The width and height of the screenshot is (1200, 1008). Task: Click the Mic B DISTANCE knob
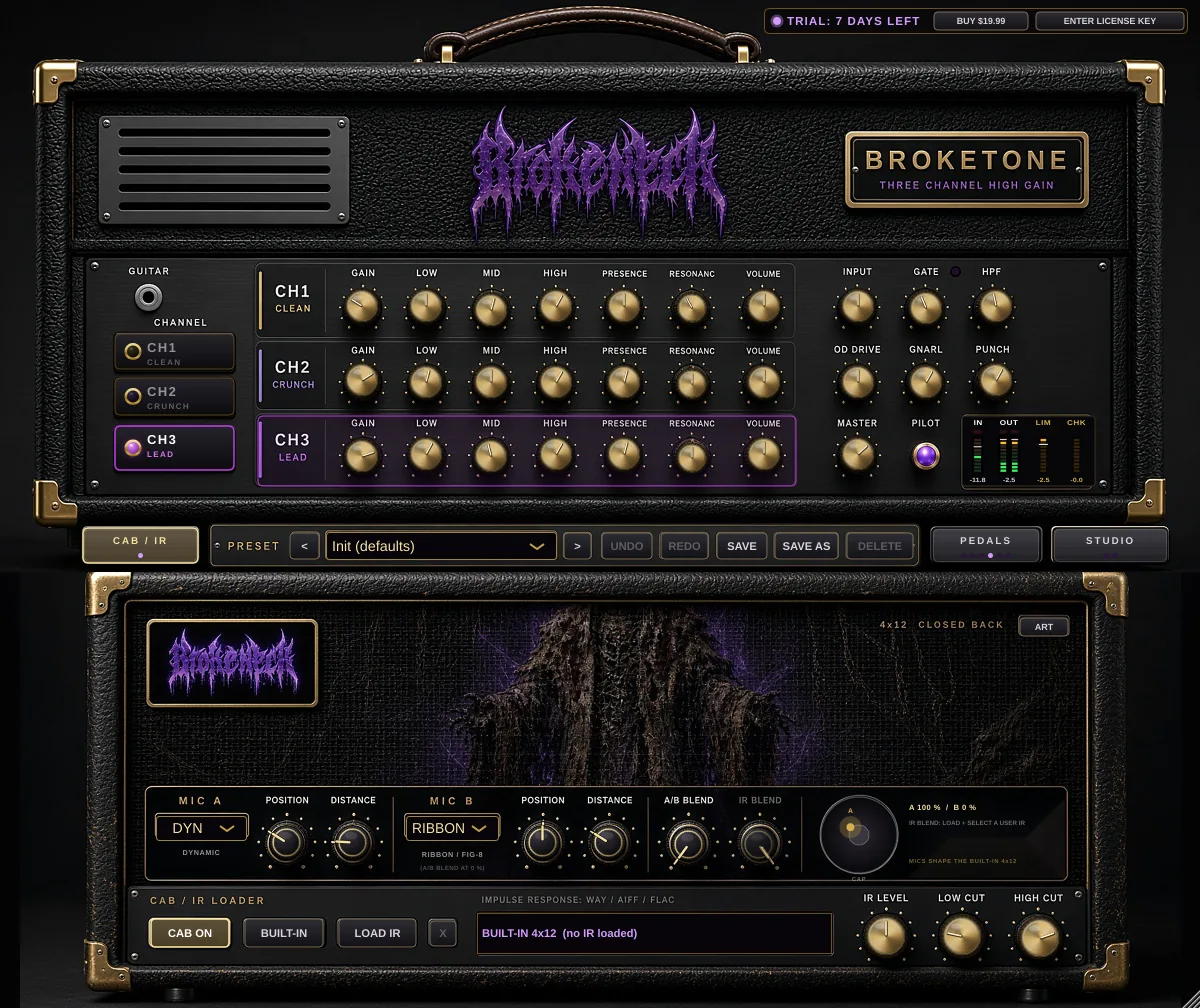coord(609,843)
